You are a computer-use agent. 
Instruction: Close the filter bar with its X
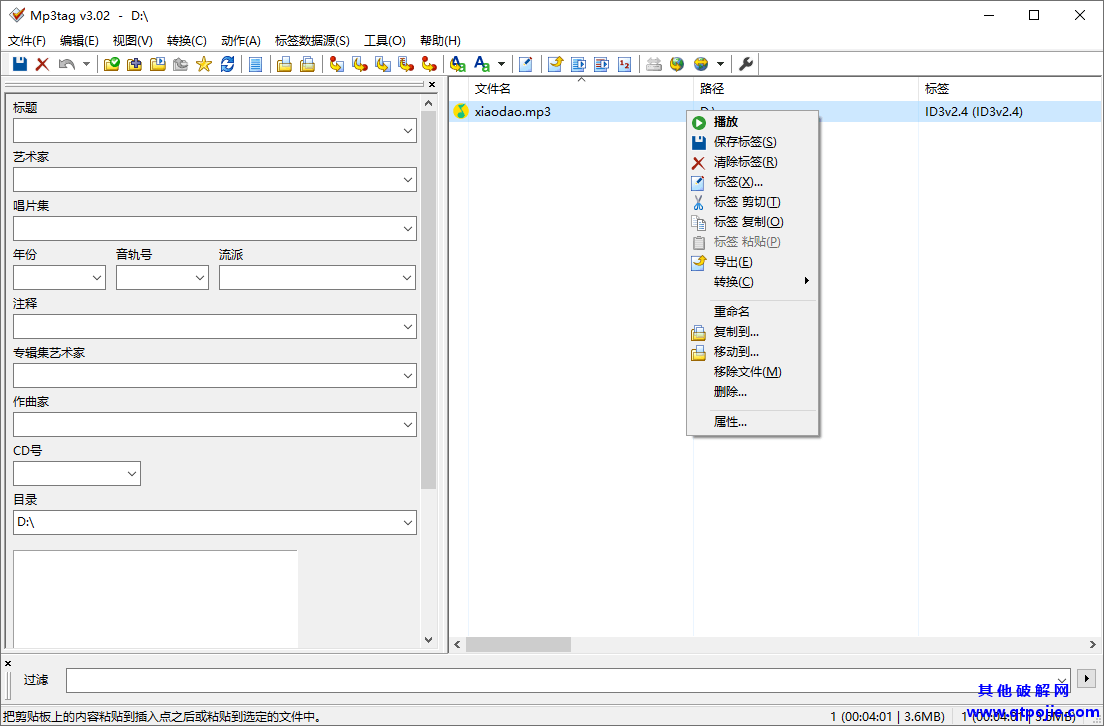click(x=8, y=663)
